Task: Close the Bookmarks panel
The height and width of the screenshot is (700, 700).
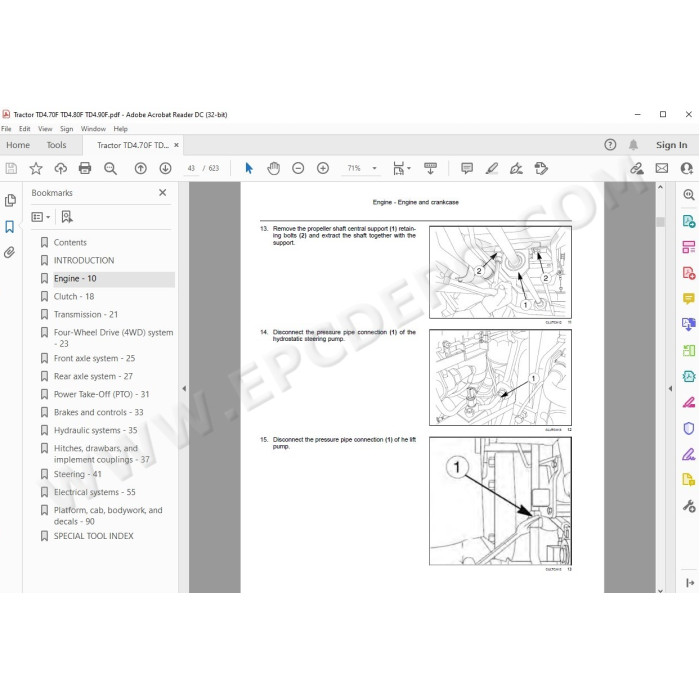Action: [x=162, y=192]
